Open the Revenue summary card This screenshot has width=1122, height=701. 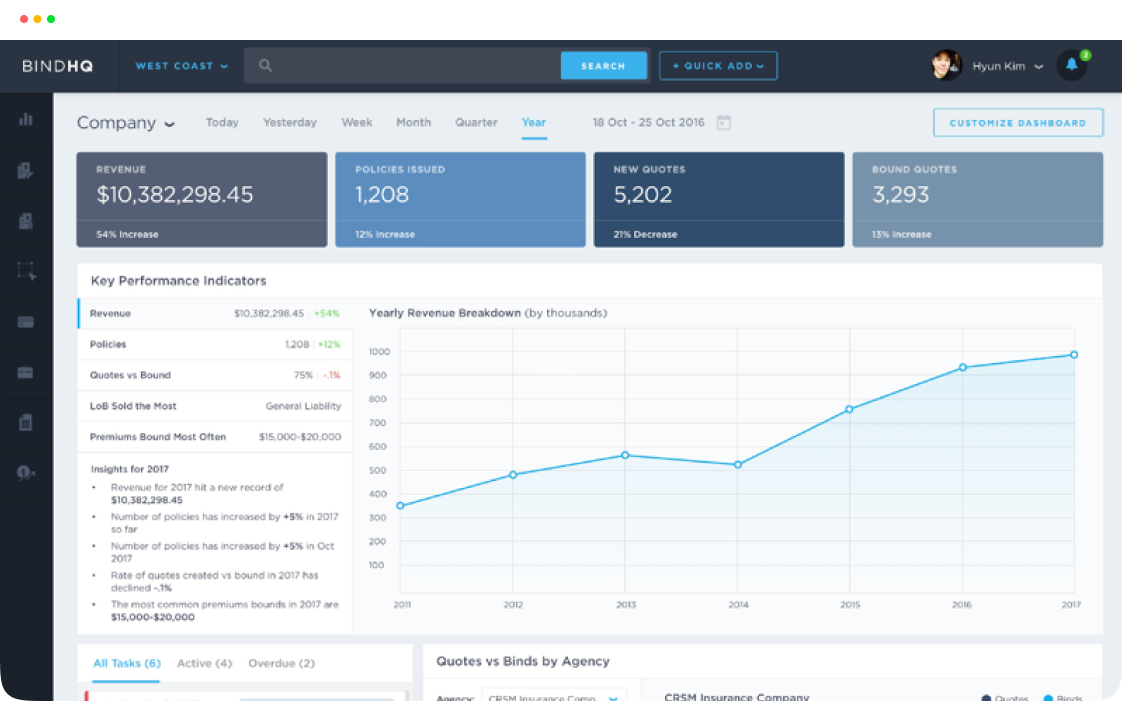[202, 200]
